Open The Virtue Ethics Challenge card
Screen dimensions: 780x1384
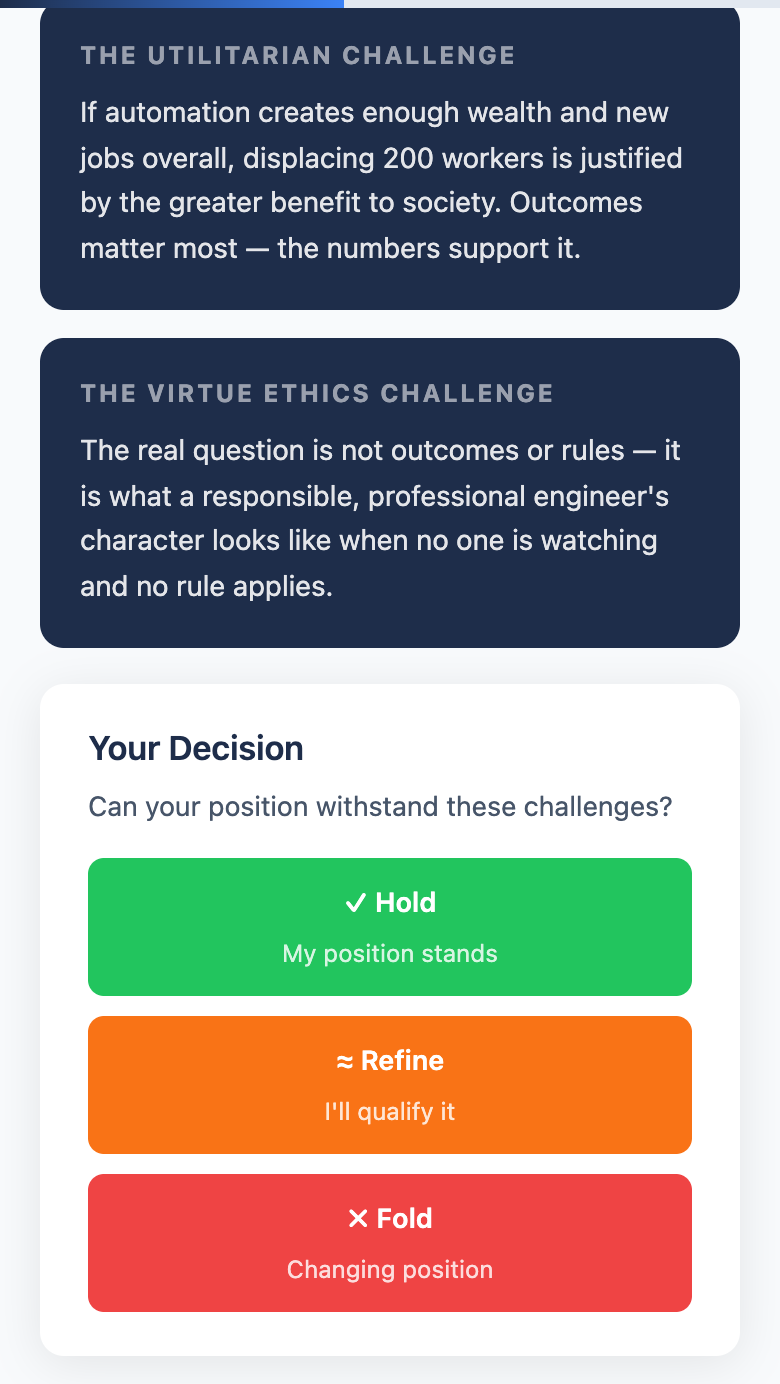389,490
